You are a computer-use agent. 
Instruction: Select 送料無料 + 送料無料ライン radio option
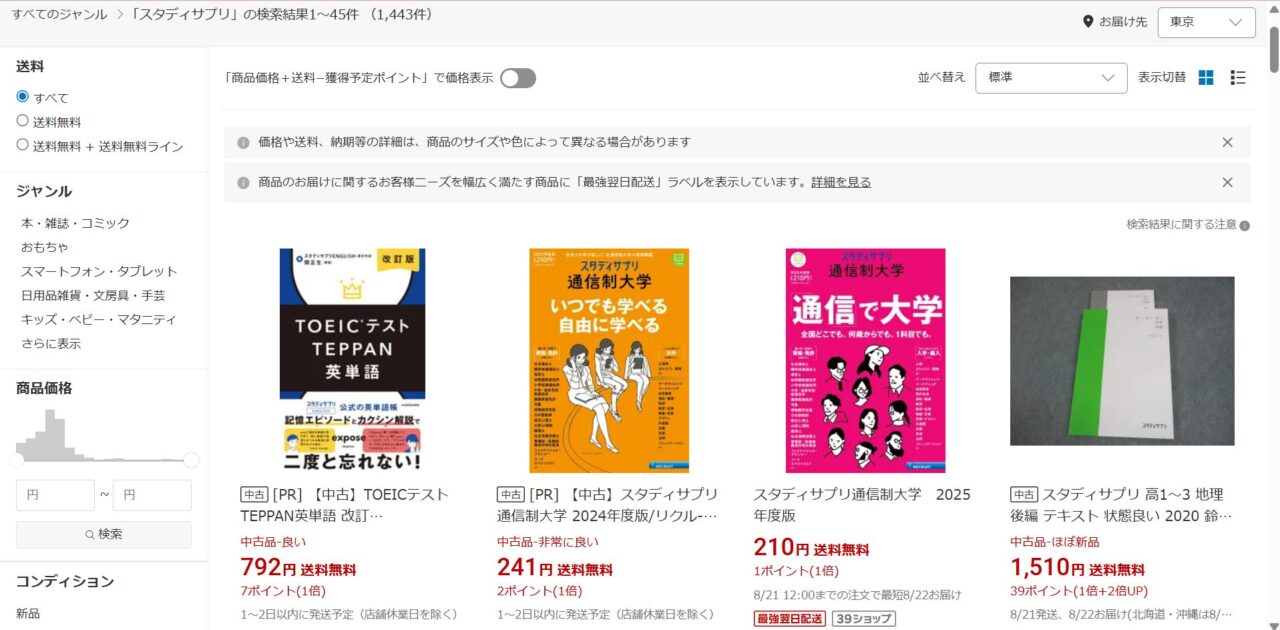tap(23, 145)
